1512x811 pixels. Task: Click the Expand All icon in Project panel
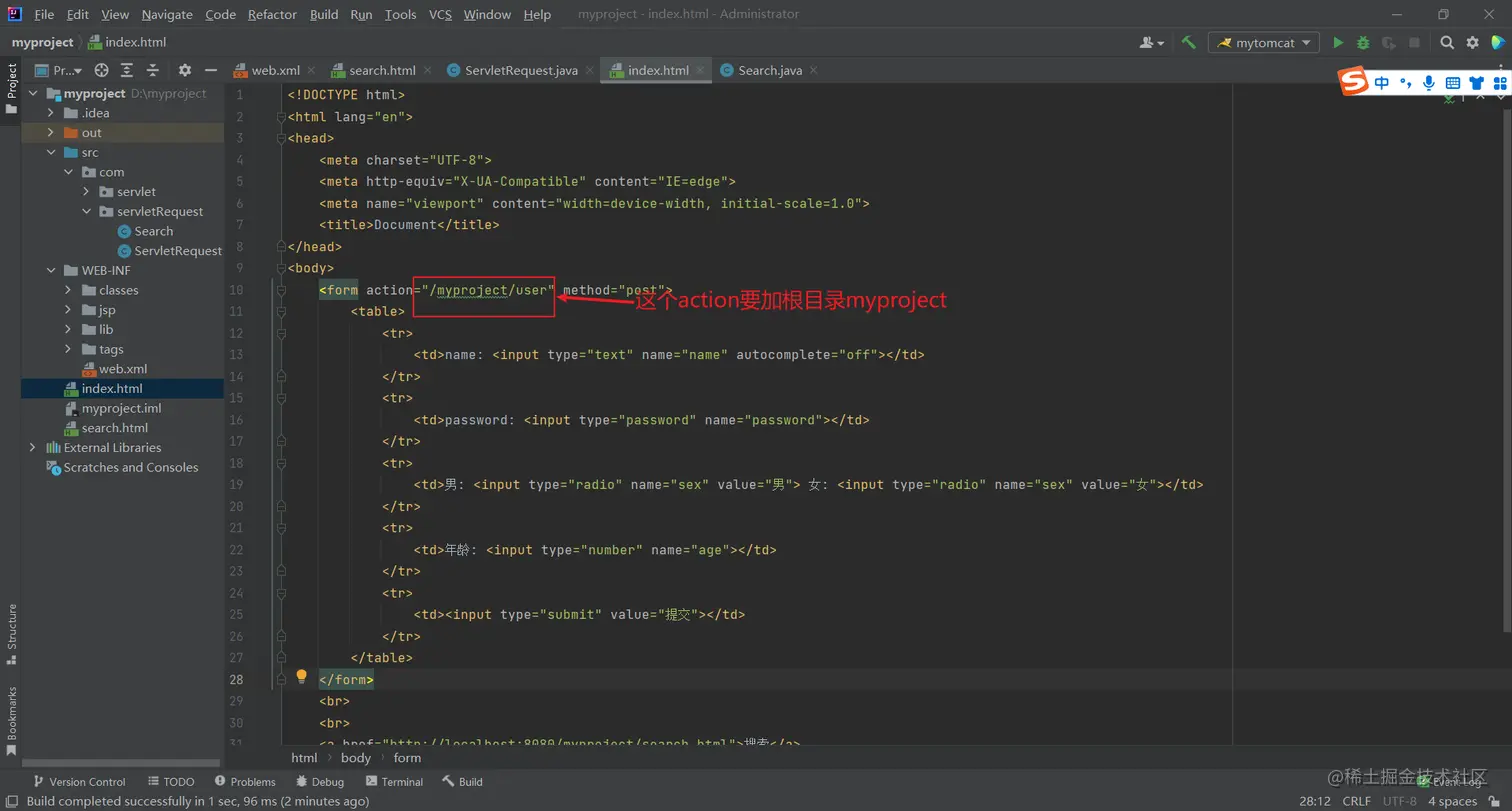click(x=127, y=70)
